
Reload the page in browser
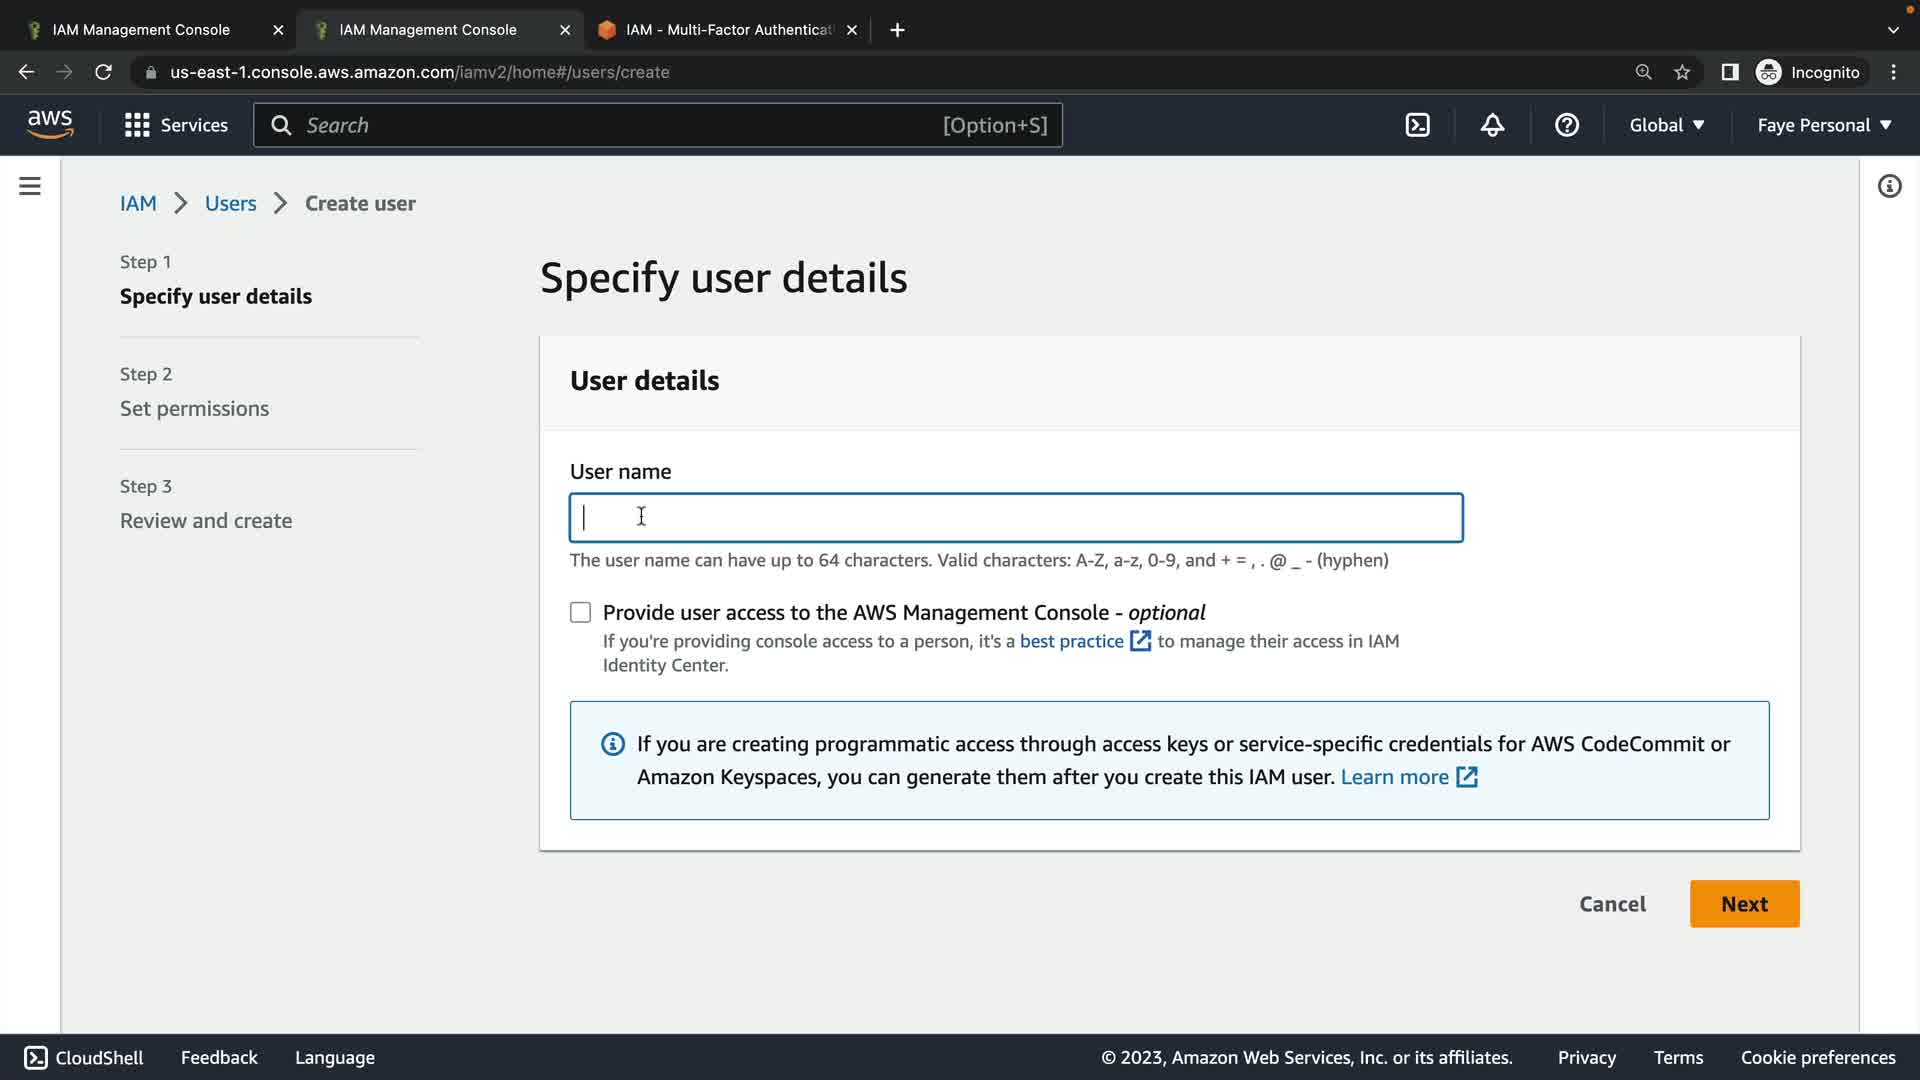tap(103, 72)
